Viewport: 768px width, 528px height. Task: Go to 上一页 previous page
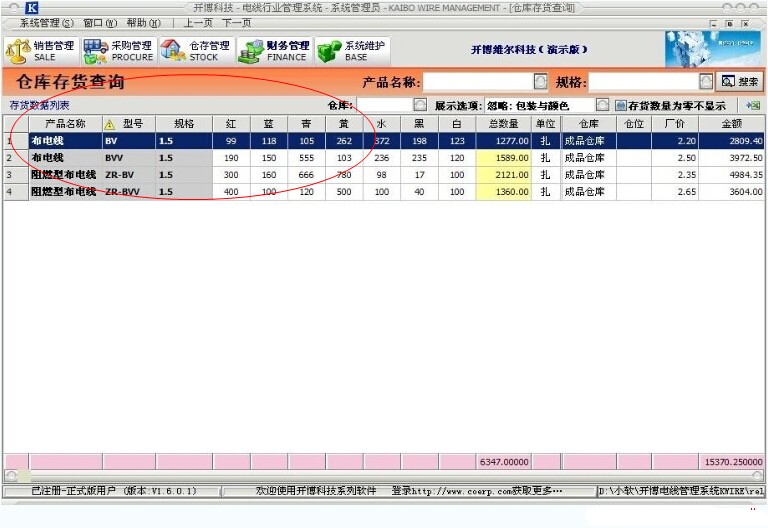(x=198, y=23)
